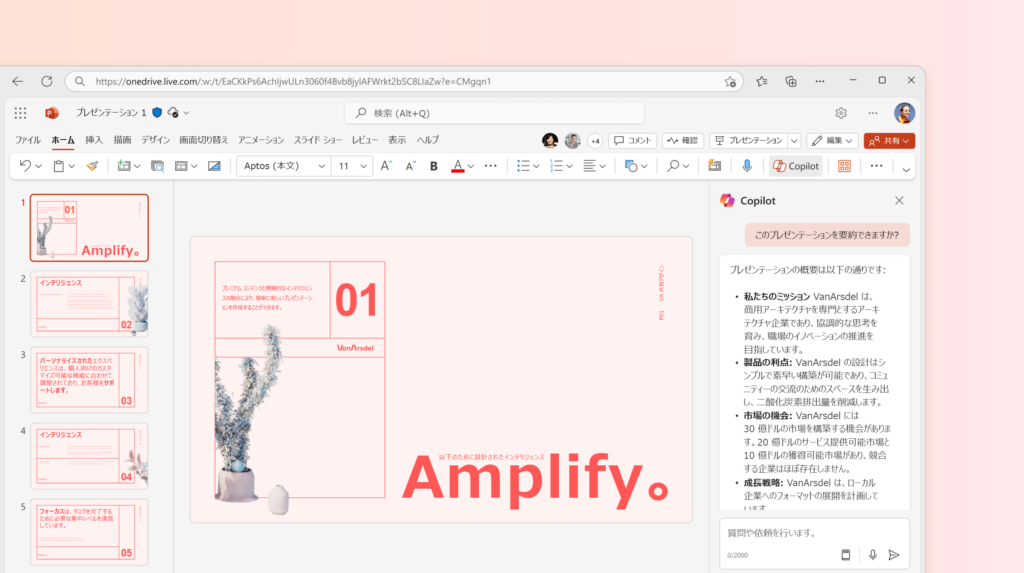
Task: Select slide 3 thumbnail
Action: (x=89, y=380)
